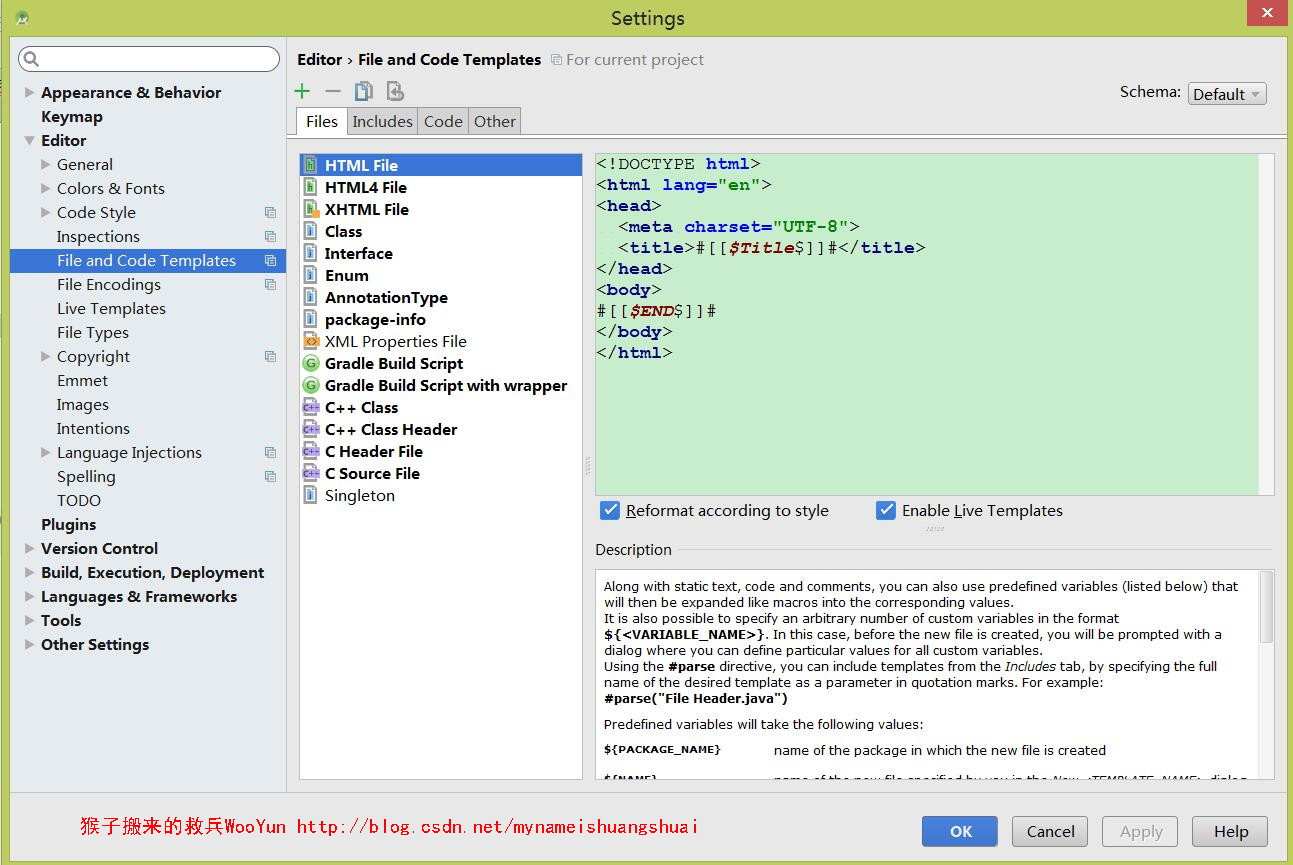Switch to the Includes tab
The height and width of the screenshot is (865, 1293).
(382, 122)
